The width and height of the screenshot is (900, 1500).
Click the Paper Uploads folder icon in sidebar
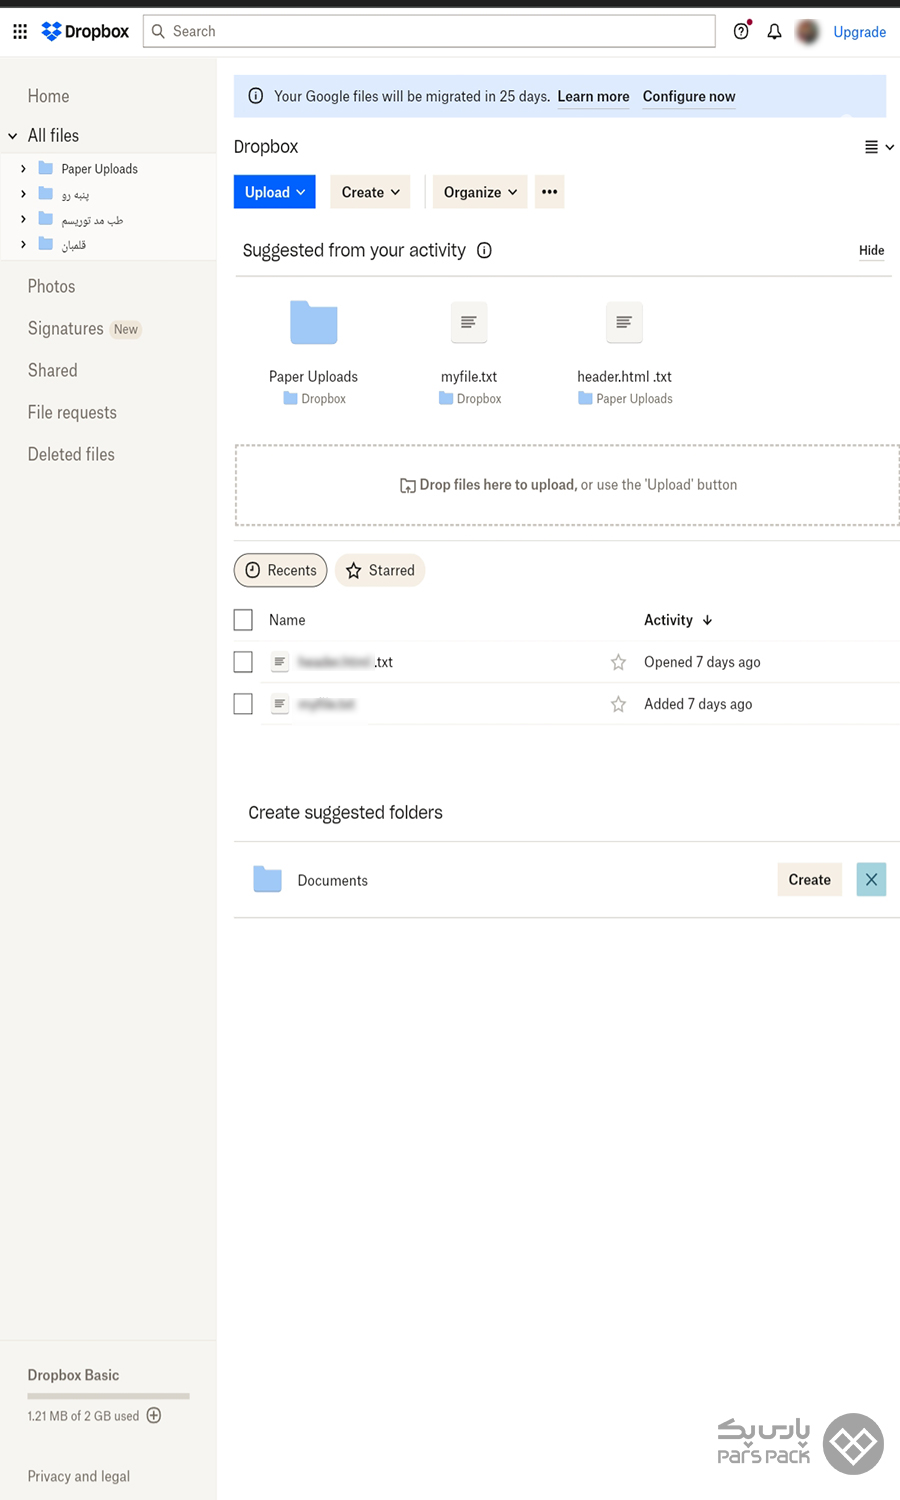tap(46, 168)
